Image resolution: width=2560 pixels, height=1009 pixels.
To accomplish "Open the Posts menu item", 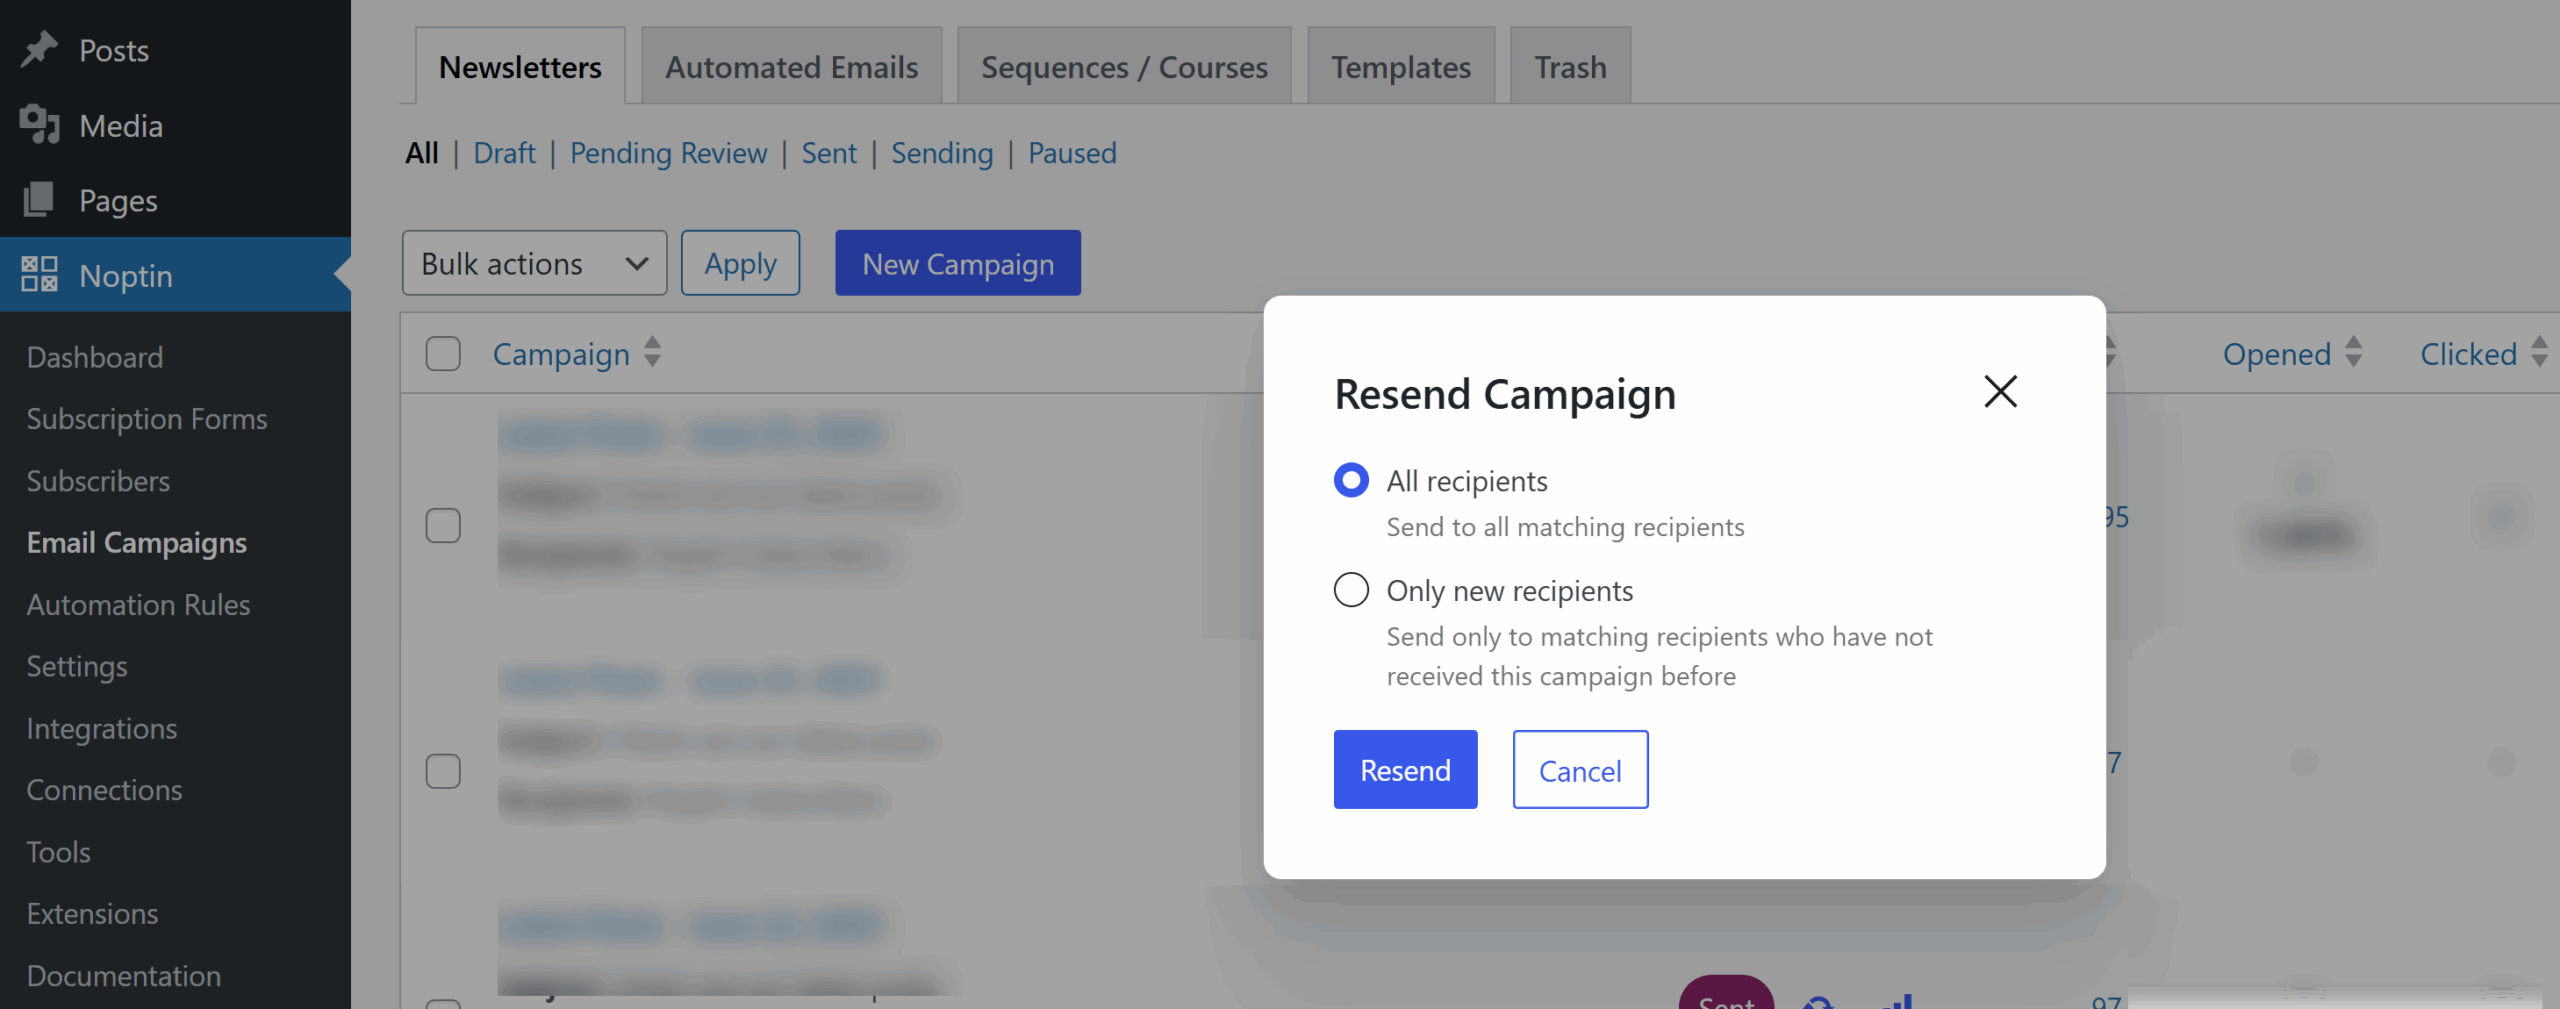I will click(175, 50).
